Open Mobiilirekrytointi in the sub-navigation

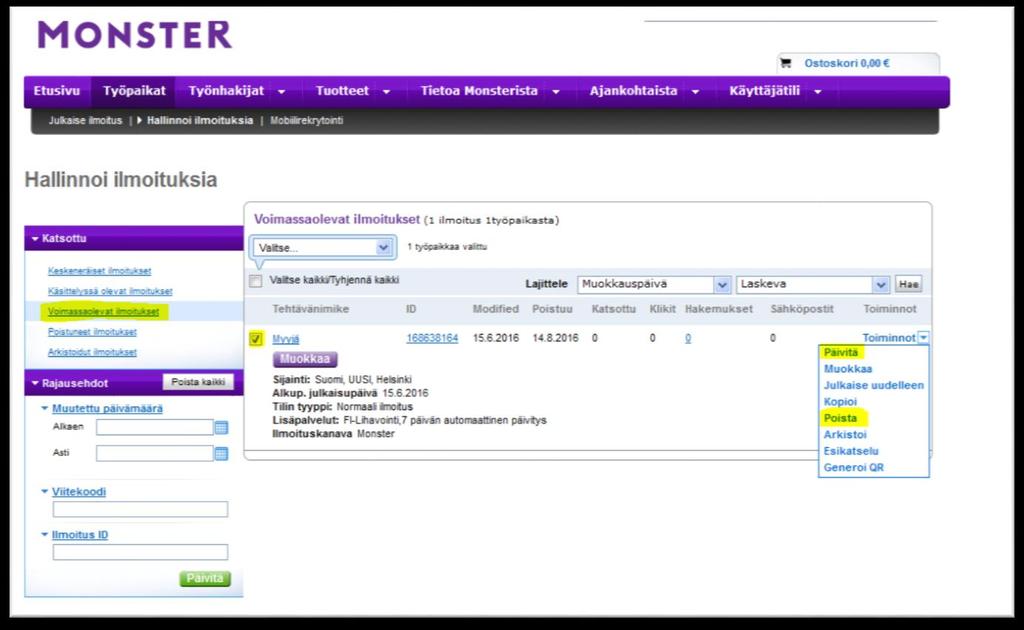(306, 121)
